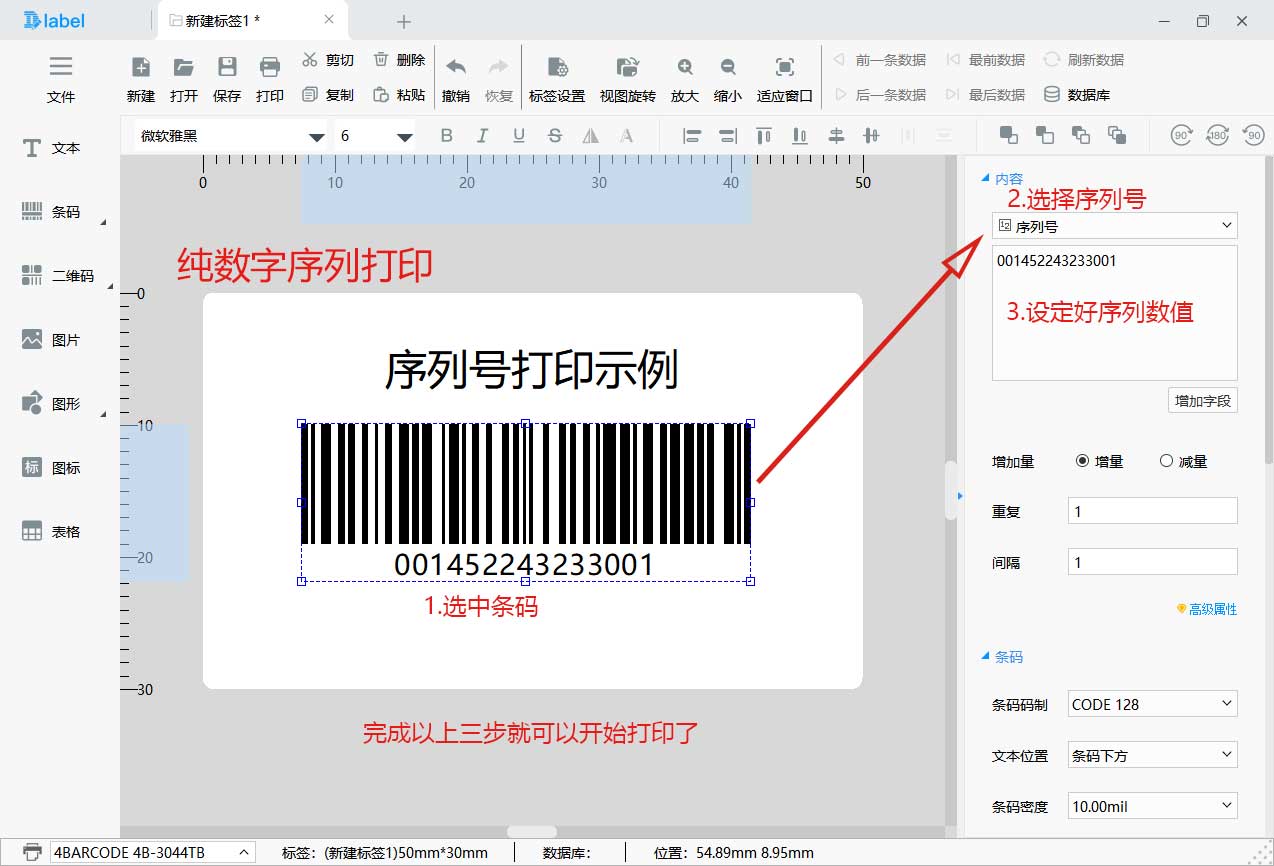The width and height of the screenshot is (1274, 866).
Task: Click the Repeat (重复) input field
Action: [x=1152, y=511]
